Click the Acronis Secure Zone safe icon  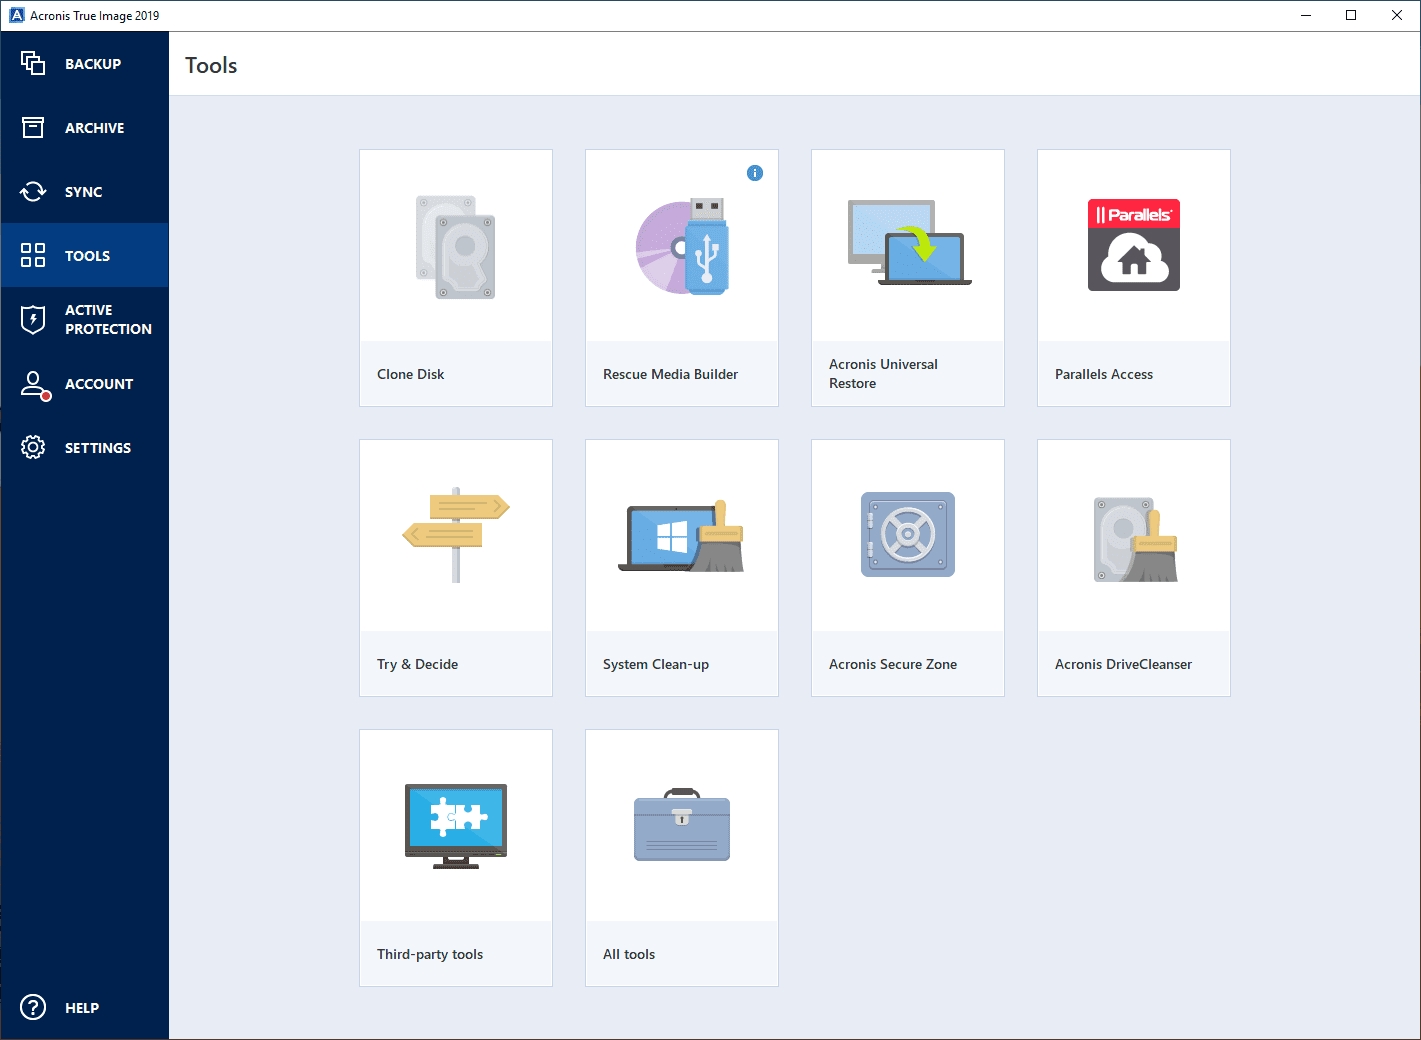click(908, 534)
